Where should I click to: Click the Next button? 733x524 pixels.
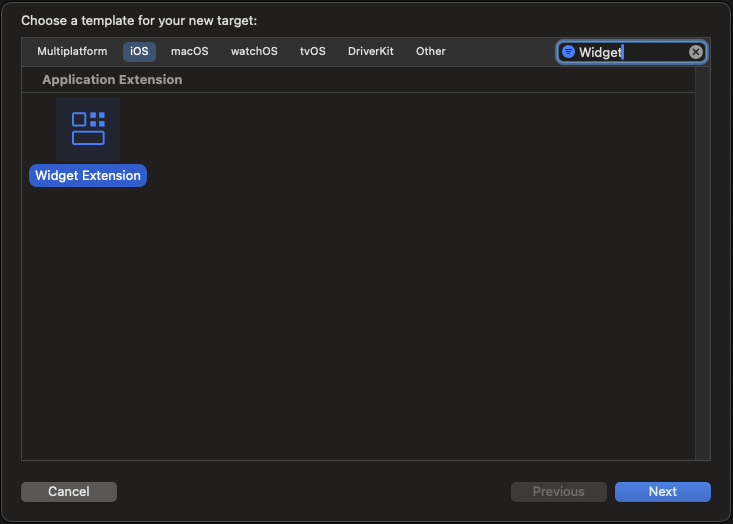(x=662, y=491)
